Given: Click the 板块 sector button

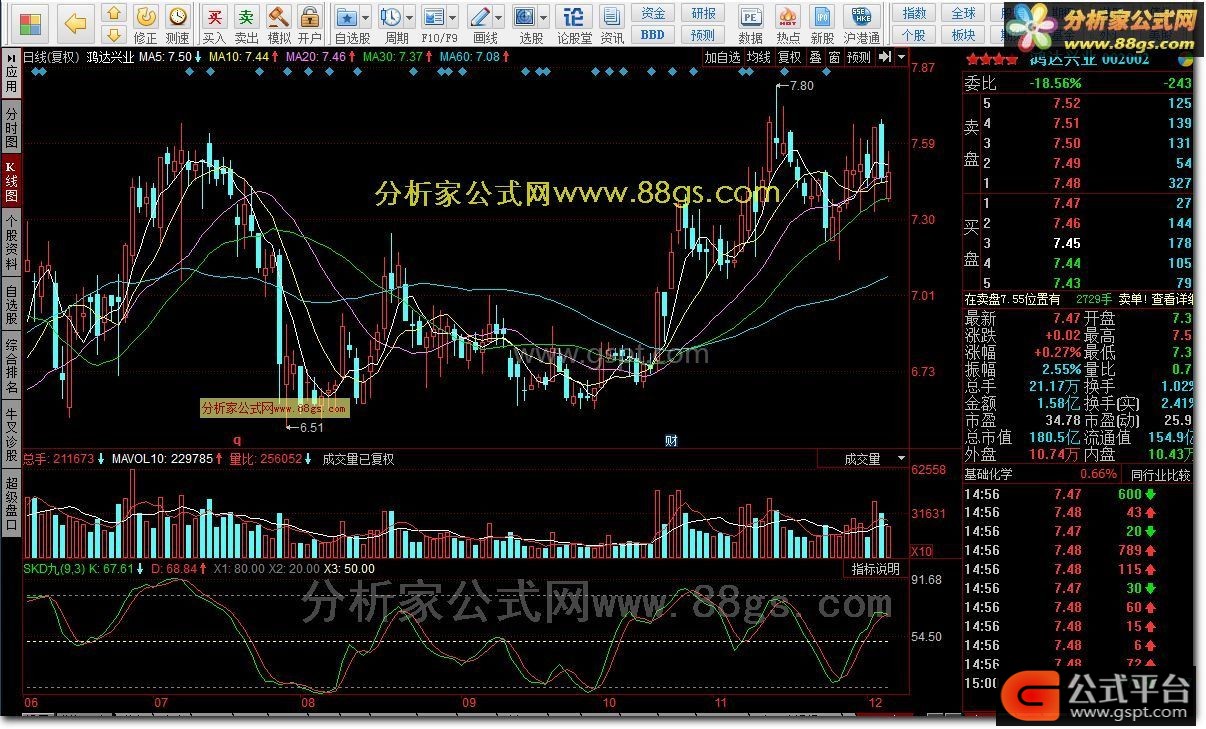Looking at the screenshot, I should click(963, 34).
